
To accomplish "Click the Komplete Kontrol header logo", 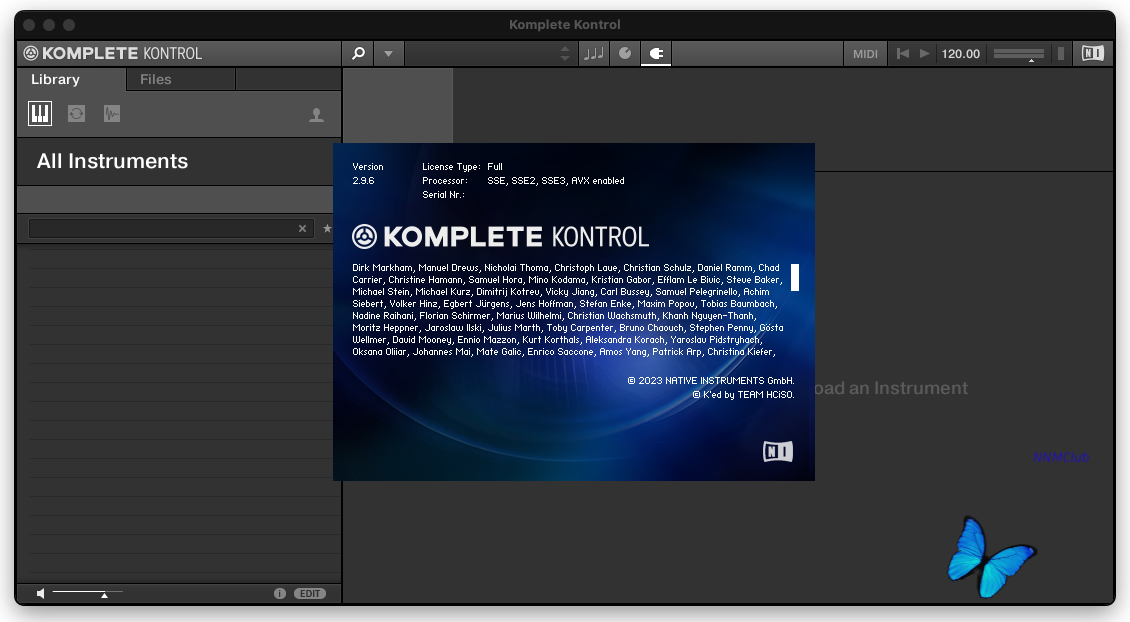I will point(112,53).
